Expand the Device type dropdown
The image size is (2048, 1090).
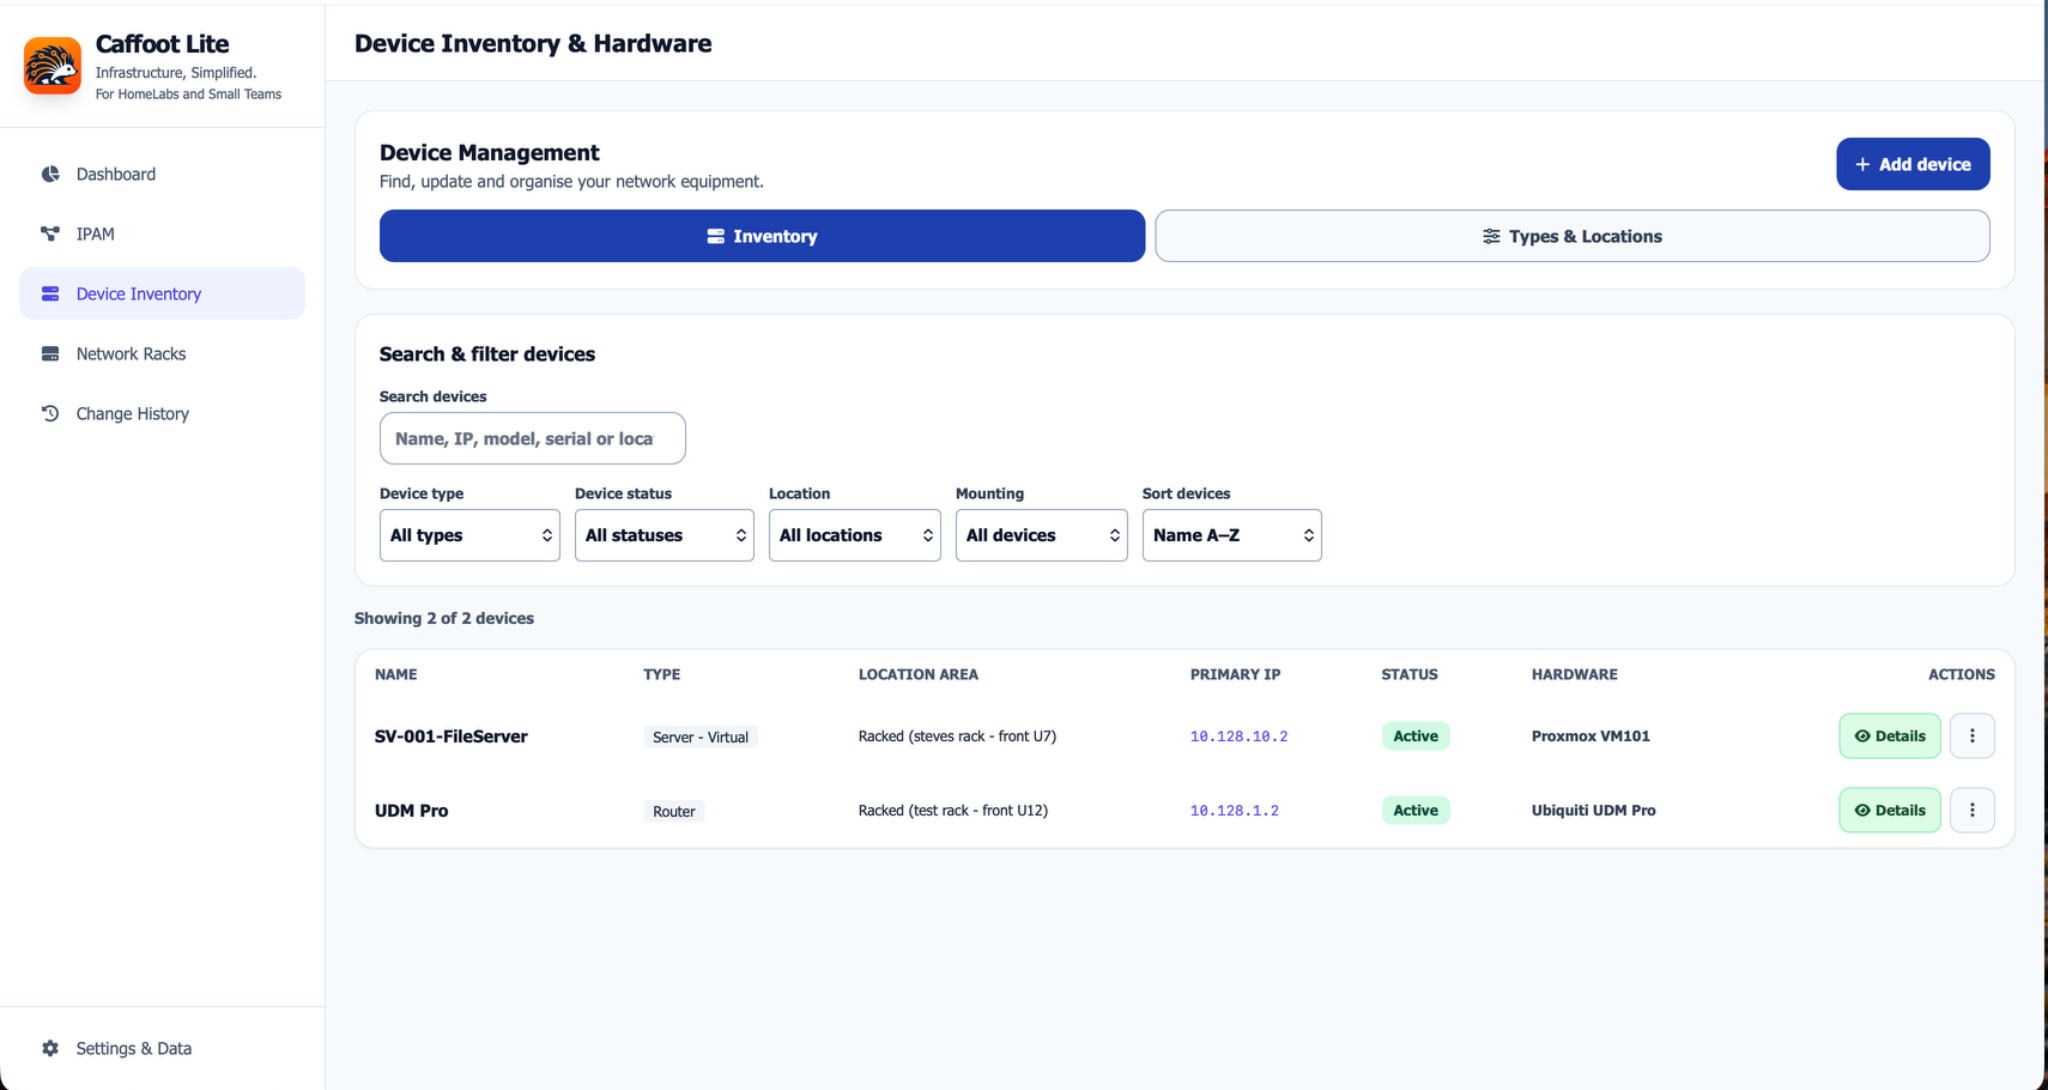click(470, 535)
